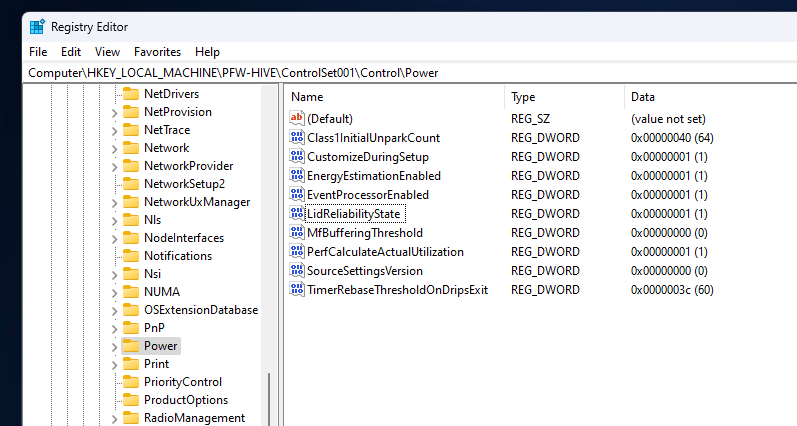
Task: Expand the Network key
Action: (114, 149)
